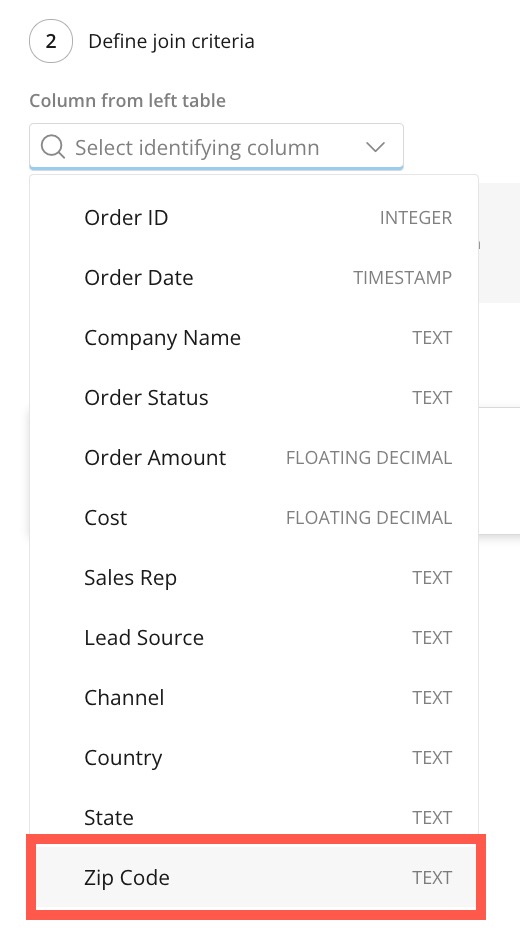Select the step 2 circle badge
Image resolution: width=520 pixels, height=938 pixels.
51,41
